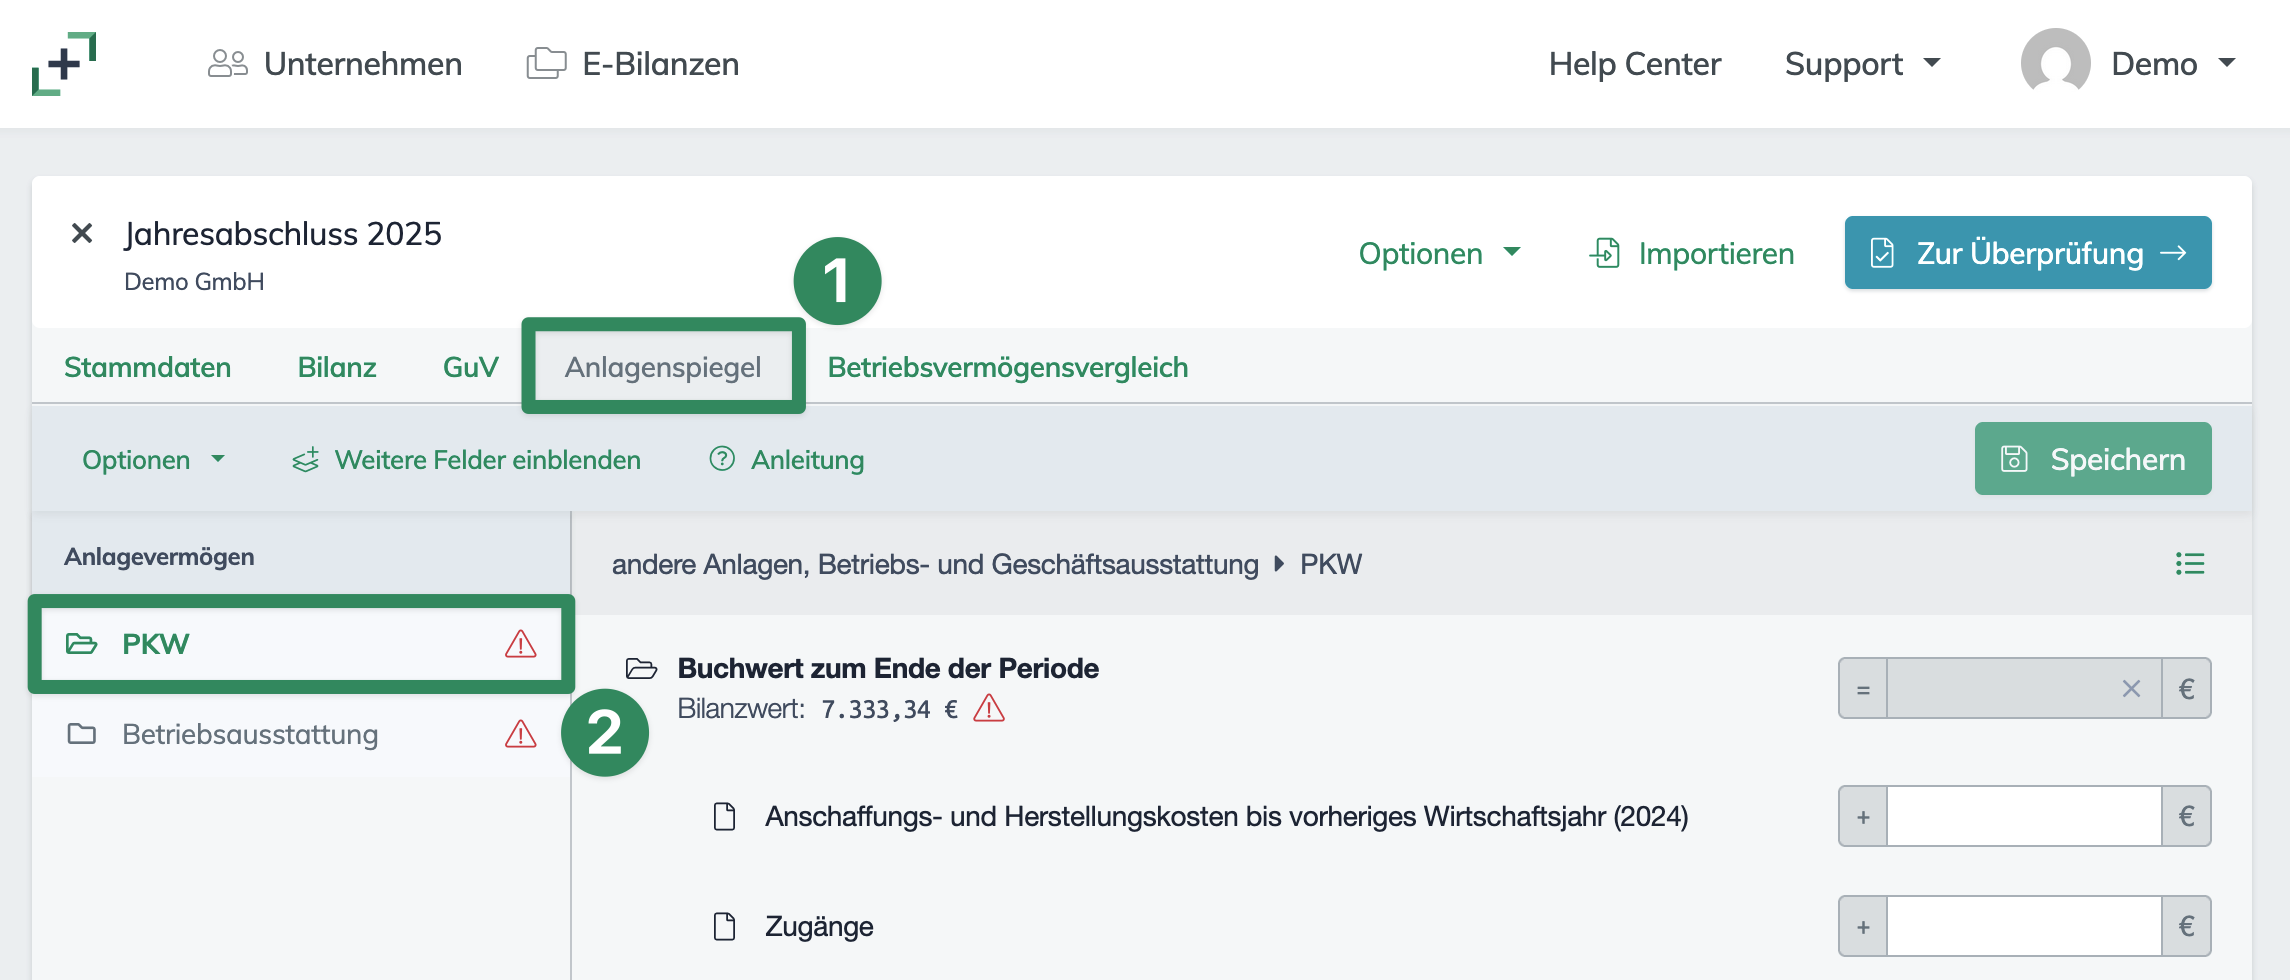Select the Anlagenspiegel tab

pos(663,367)
